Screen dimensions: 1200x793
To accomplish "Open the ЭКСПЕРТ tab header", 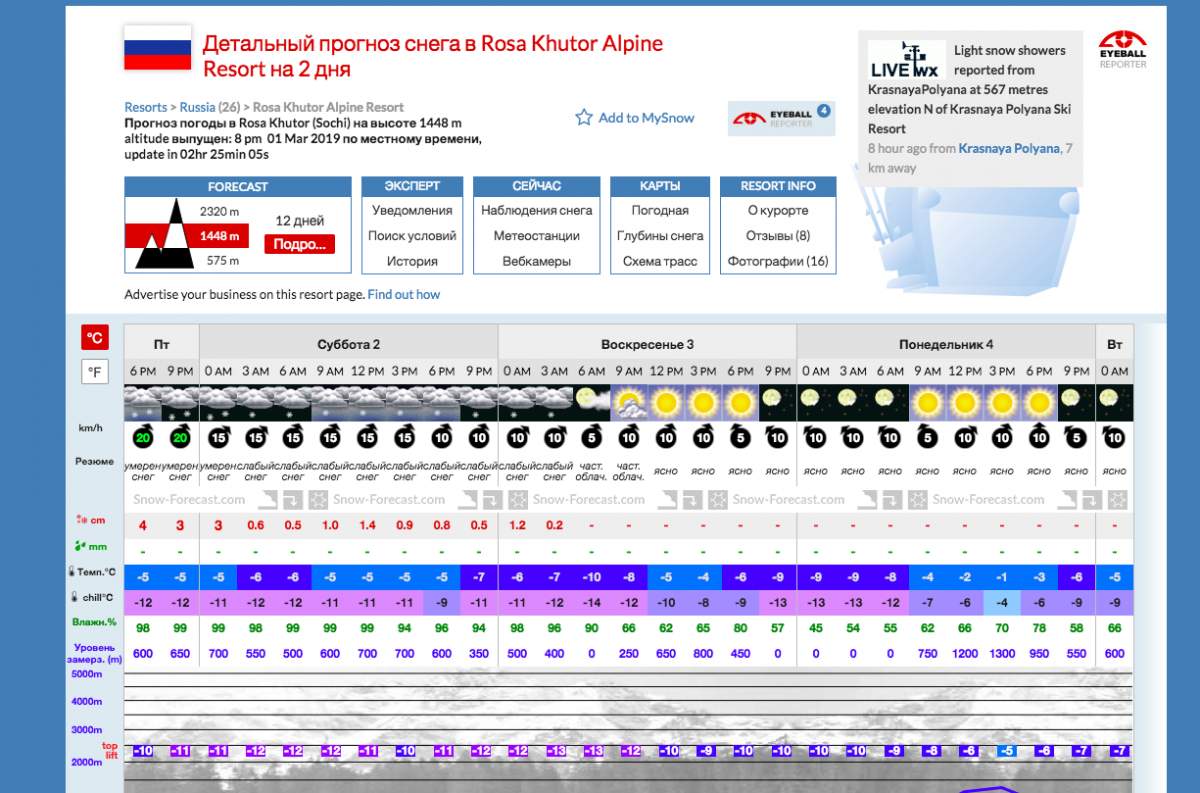I will [412, 186].
